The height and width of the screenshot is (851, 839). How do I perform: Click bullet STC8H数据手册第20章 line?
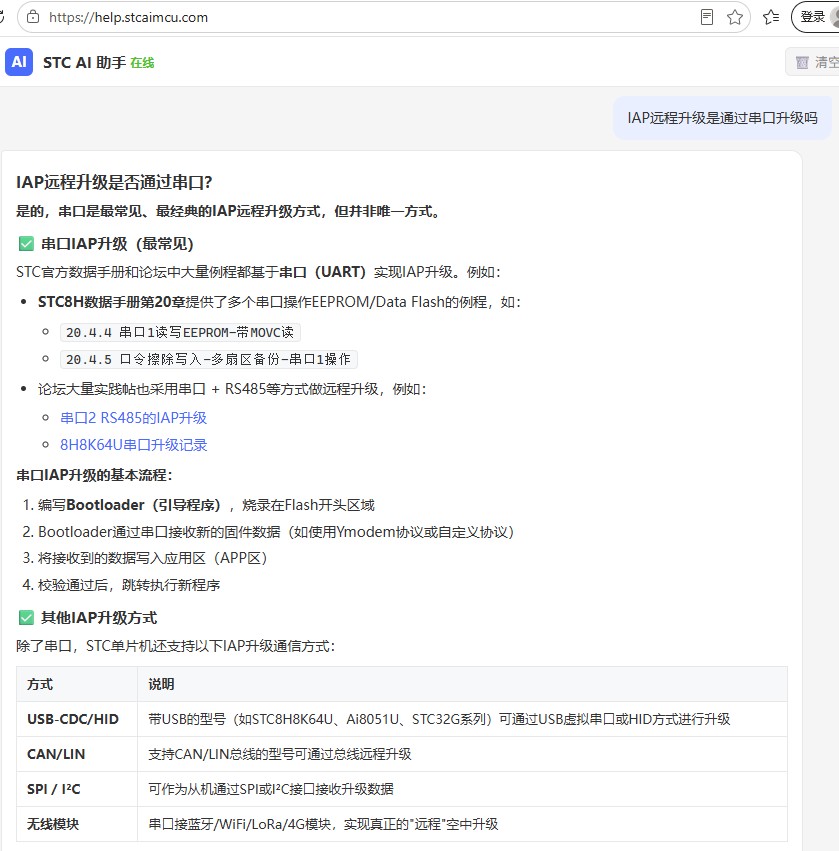(x=279, y=302)
